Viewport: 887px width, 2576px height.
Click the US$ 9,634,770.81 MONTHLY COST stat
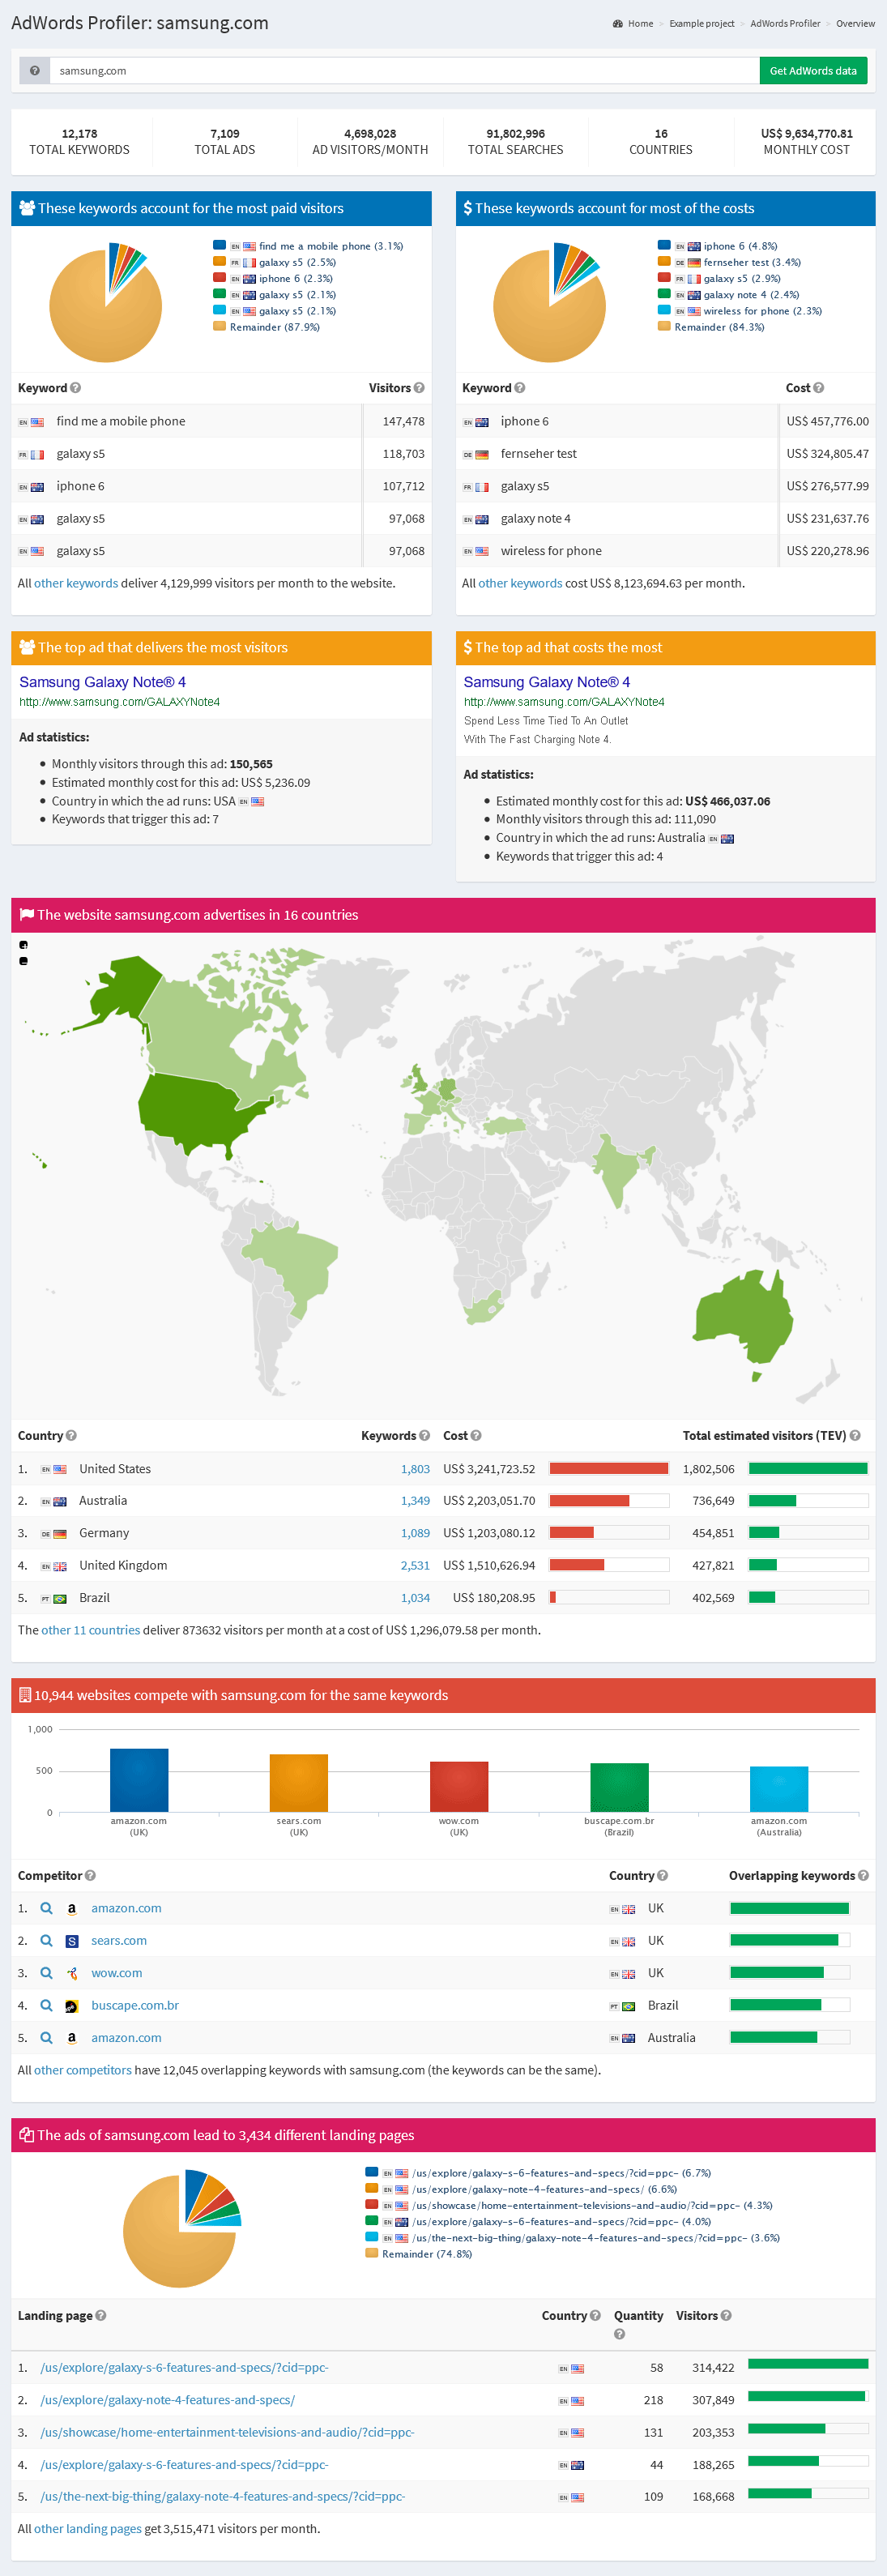point(806,142)
